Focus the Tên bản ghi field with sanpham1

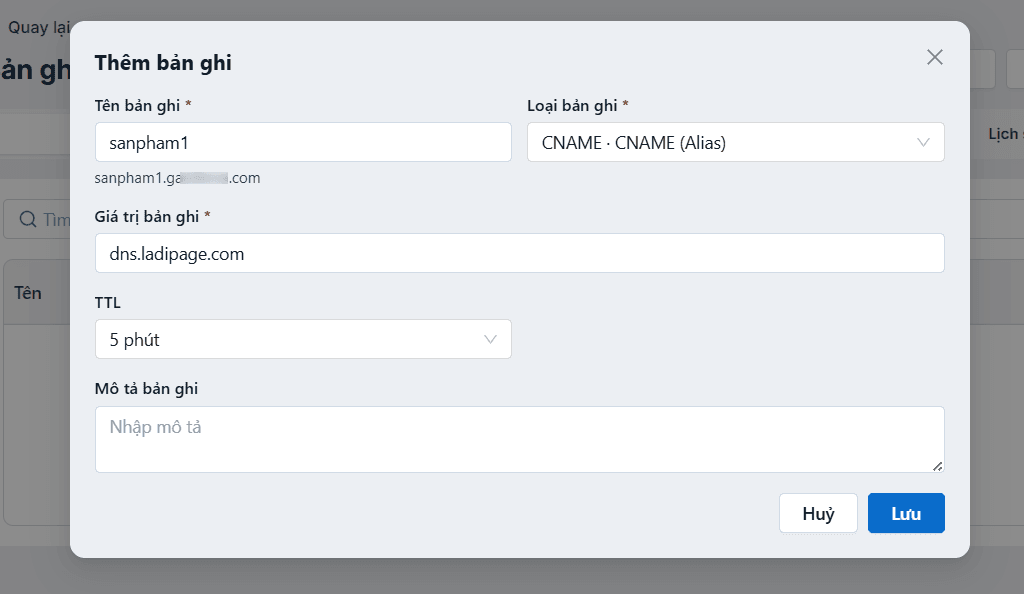(303, 142)
